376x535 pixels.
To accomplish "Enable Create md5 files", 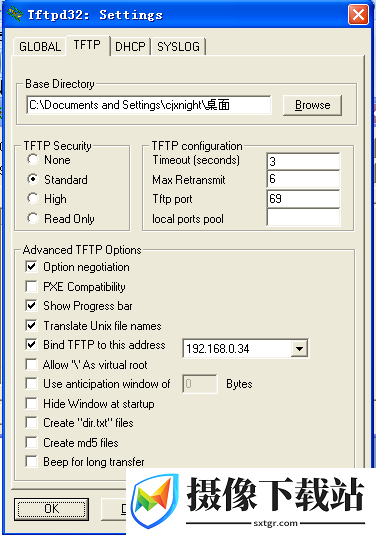I will [31, 443].
